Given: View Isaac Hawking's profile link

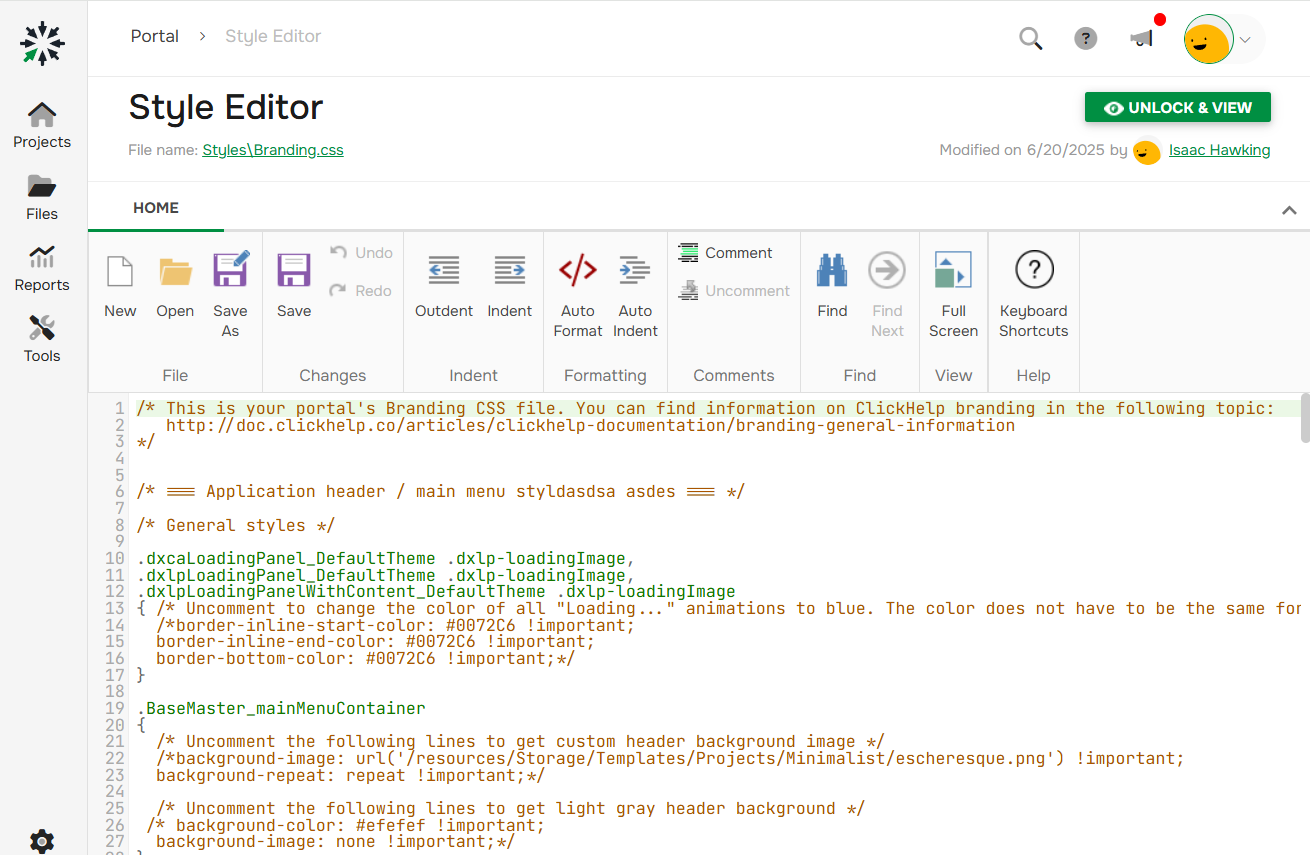Looking at the screenshot, I should click(x=1220, y=149).
